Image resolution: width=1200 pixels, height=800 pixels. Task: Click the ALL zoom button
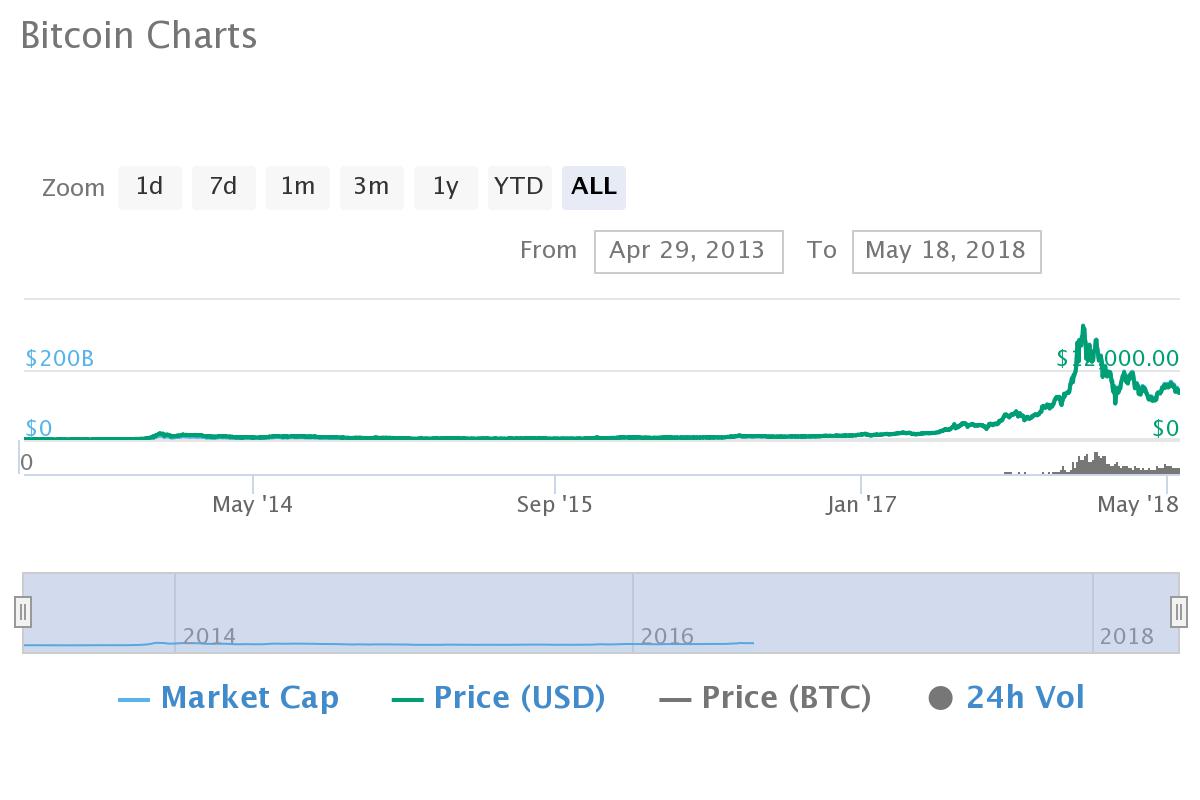coord(594,187)
